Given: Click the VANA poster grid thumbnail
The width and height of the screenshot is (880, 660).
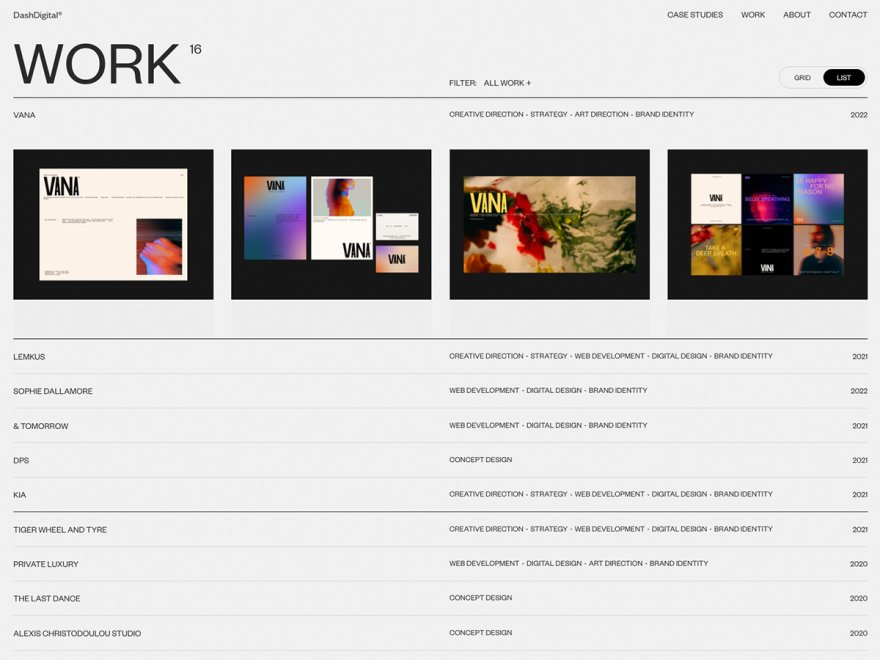Looking at the screenshot, I should click(x=767, y=223).
